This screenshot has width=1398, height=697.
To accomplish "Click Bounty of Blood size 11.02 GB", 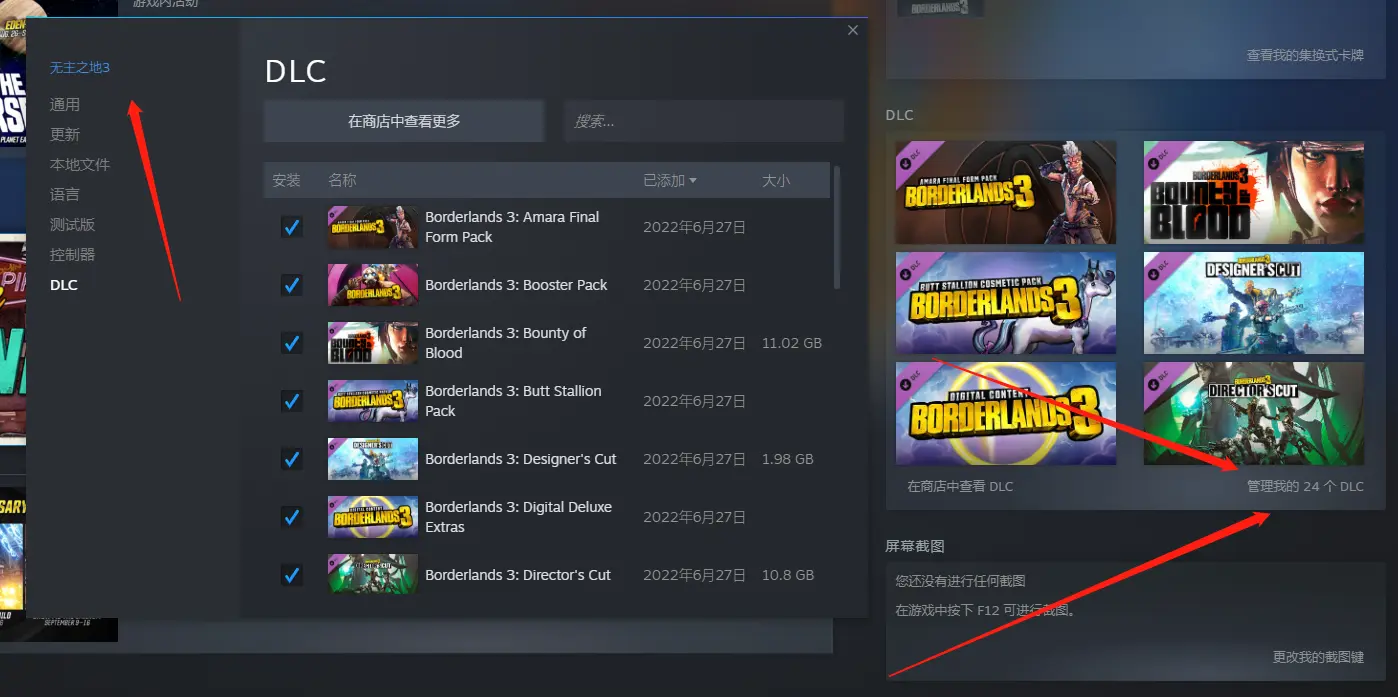I will tap(792, 343).
